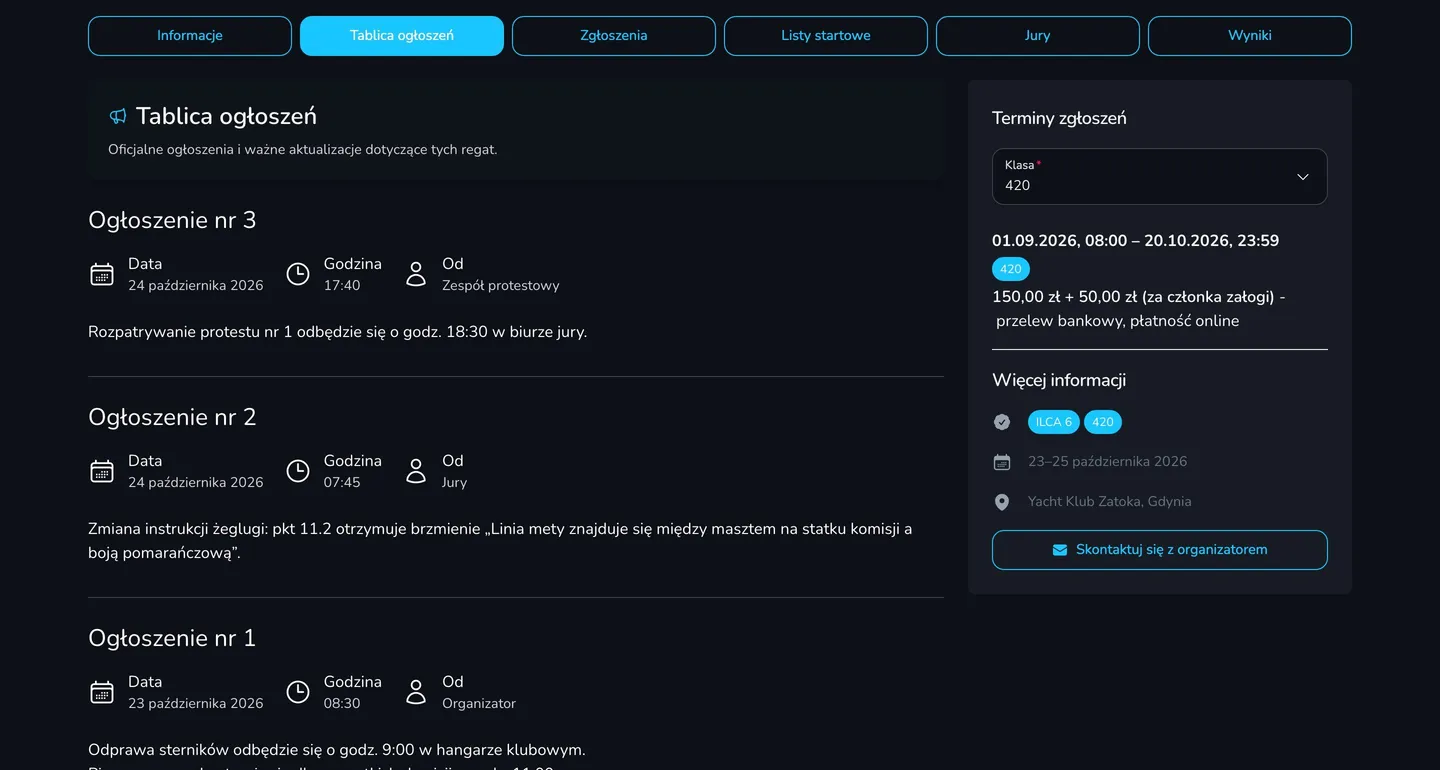Image resolution: width=1440 pixels, height=770 pixels.
Task: Click clock icon beside 08:30
Action: 298,692
